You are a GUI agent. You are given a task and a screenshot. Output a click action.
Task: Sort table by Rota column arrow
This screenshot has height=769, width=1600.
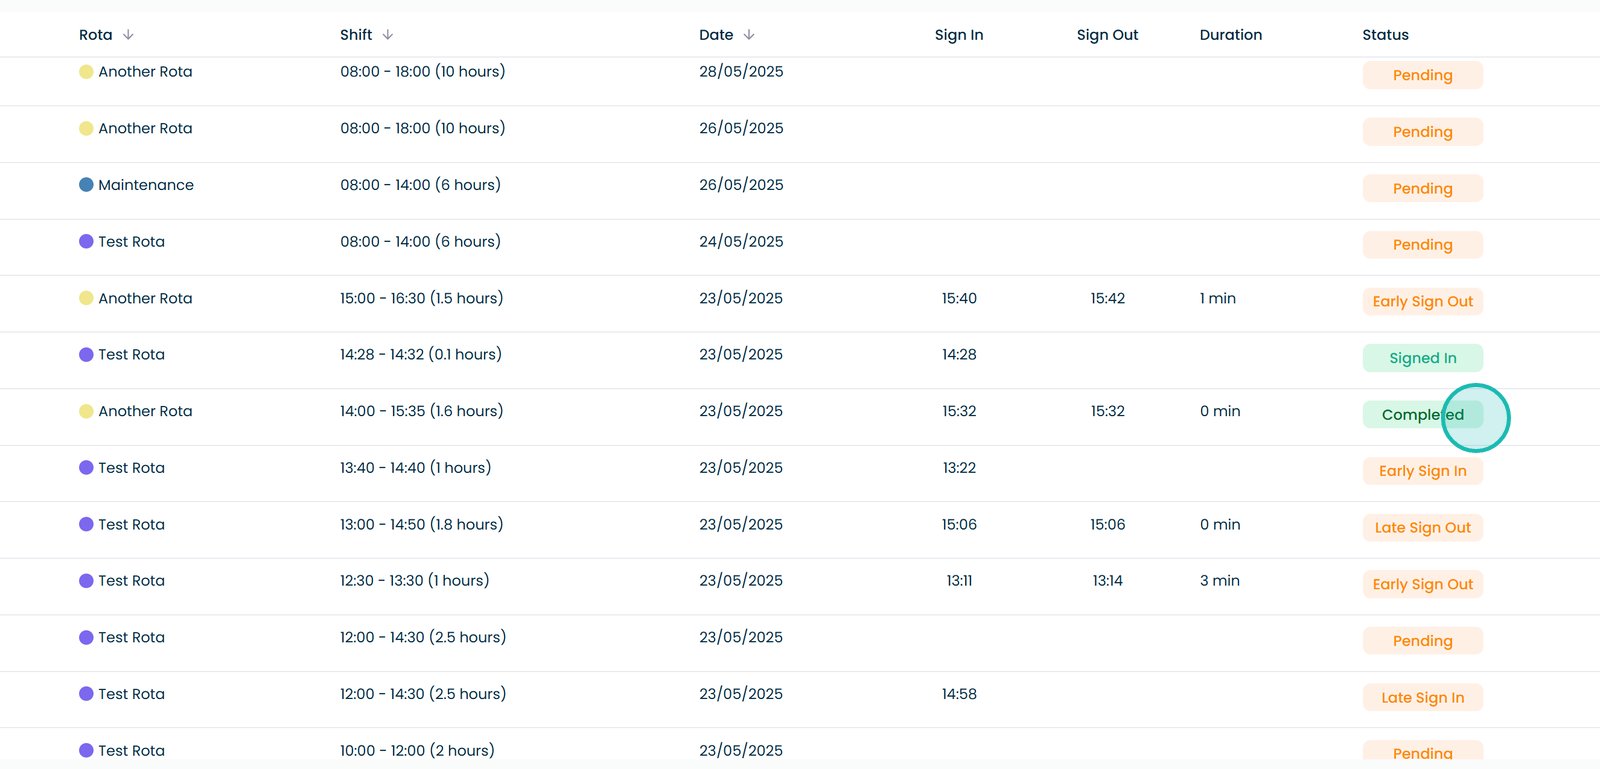tap(128, 35)
